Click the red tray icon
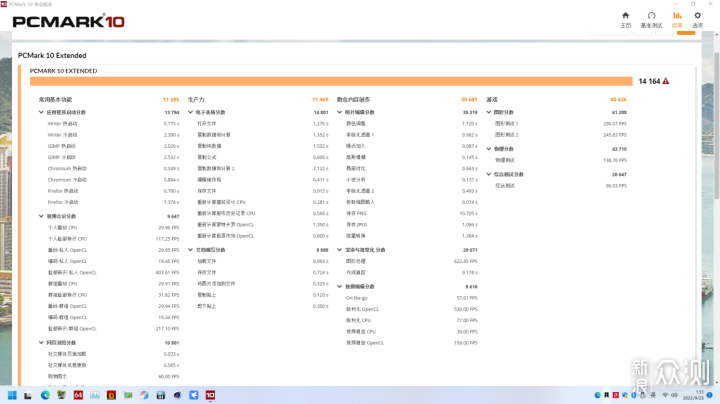Viewport: 720px width, 404px height. (x=616, y=395)
